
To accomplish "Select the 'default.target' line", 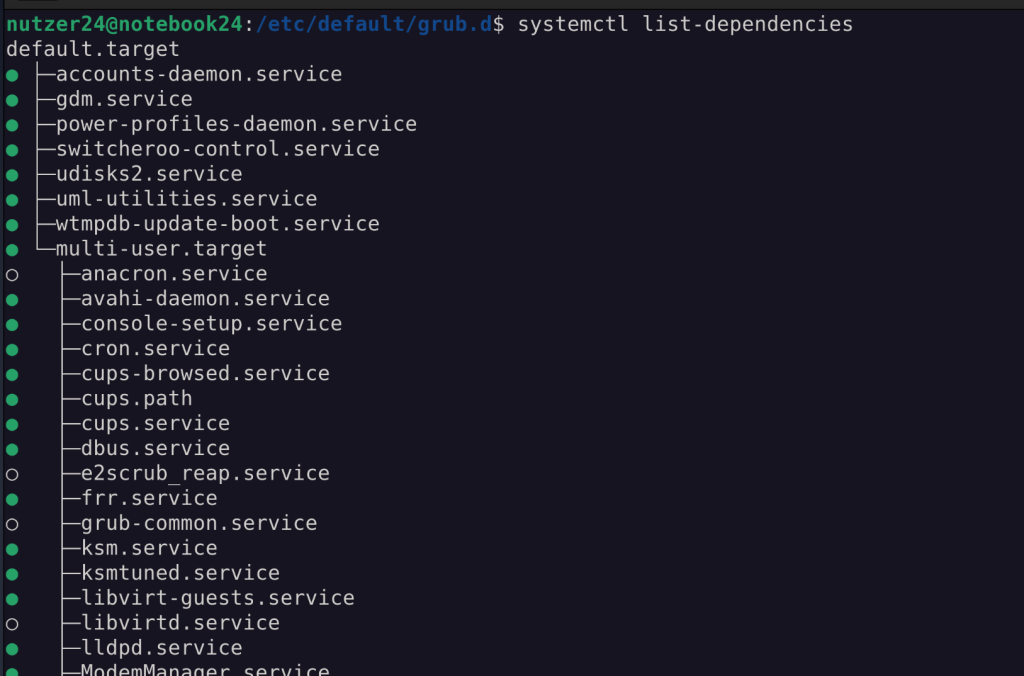I will coord(93,49).
